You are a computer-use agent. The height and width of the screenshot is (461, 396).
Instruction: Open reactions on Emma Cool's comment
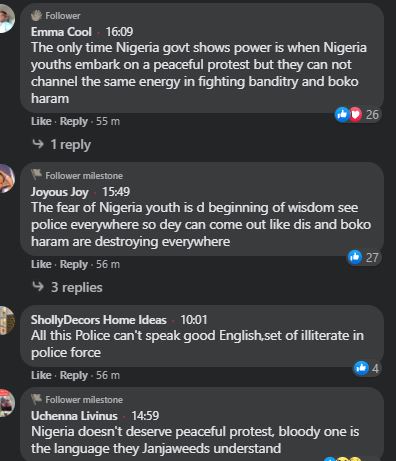tap(357, 115)
